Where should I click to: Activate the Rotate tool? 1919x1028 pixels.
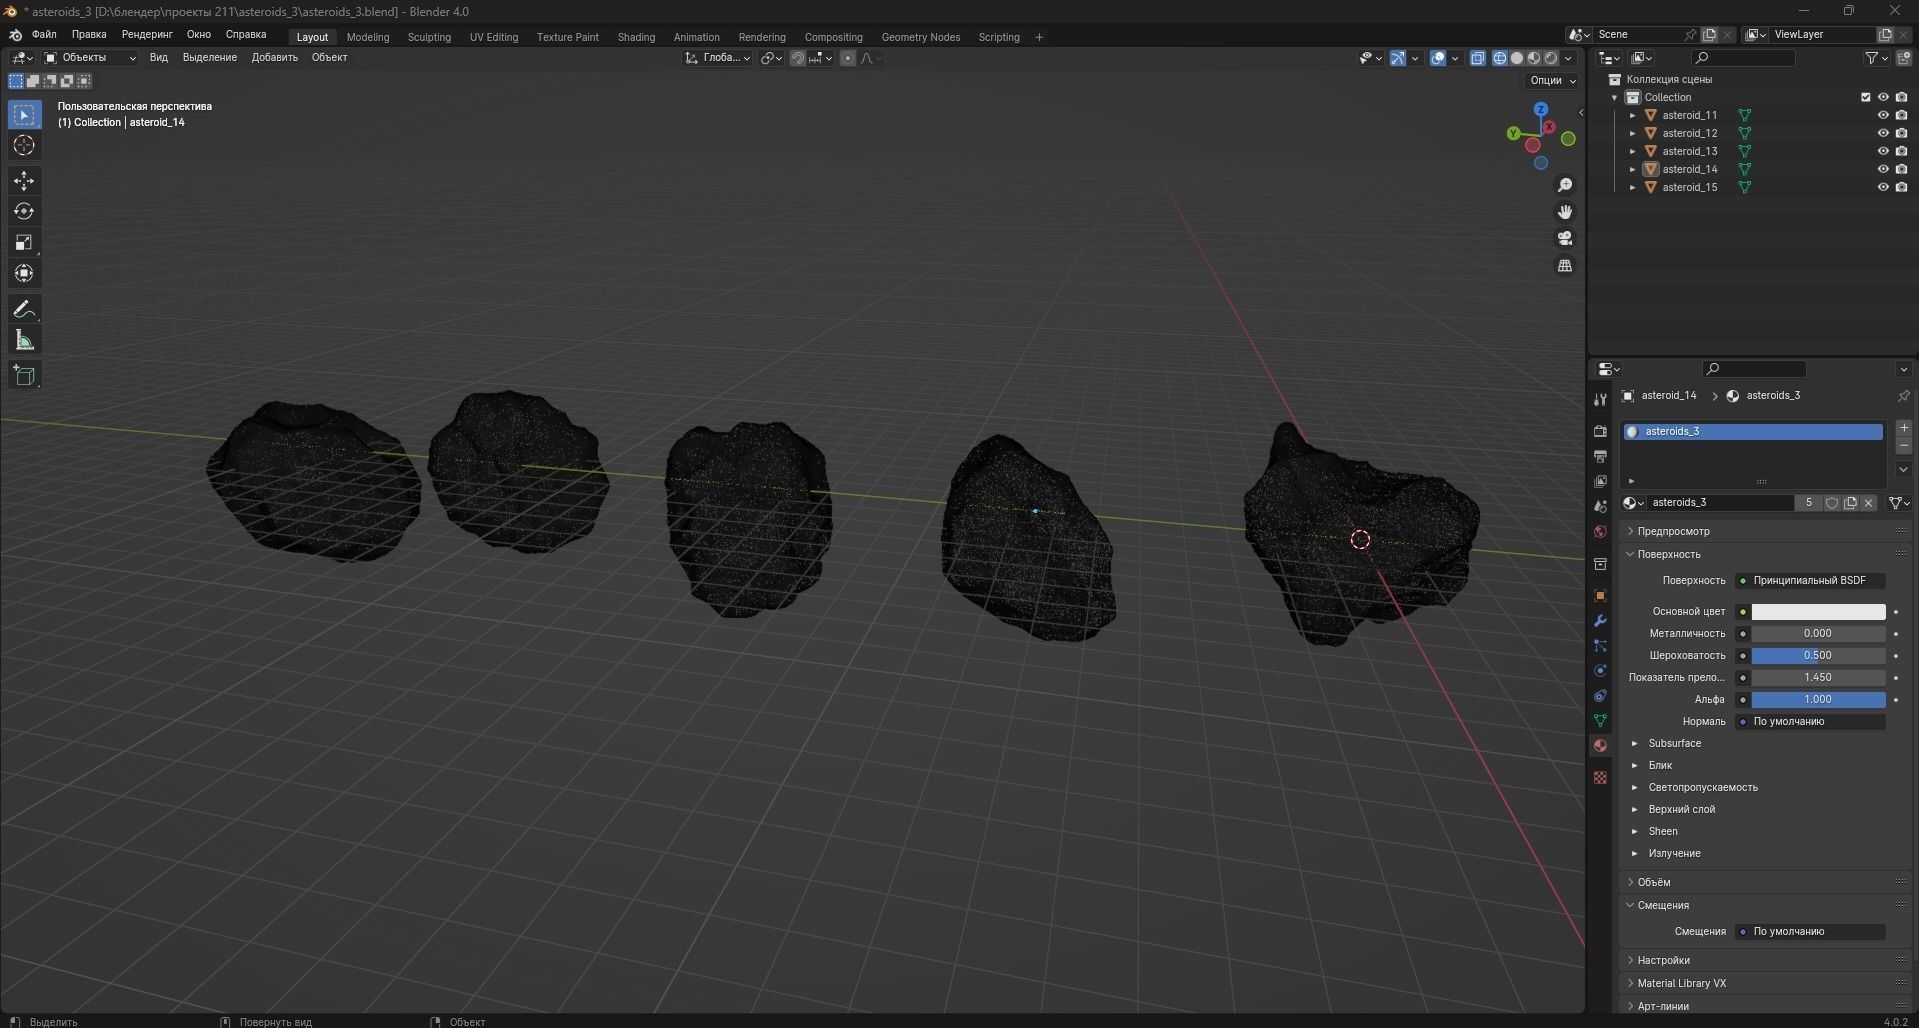point(24,212)
